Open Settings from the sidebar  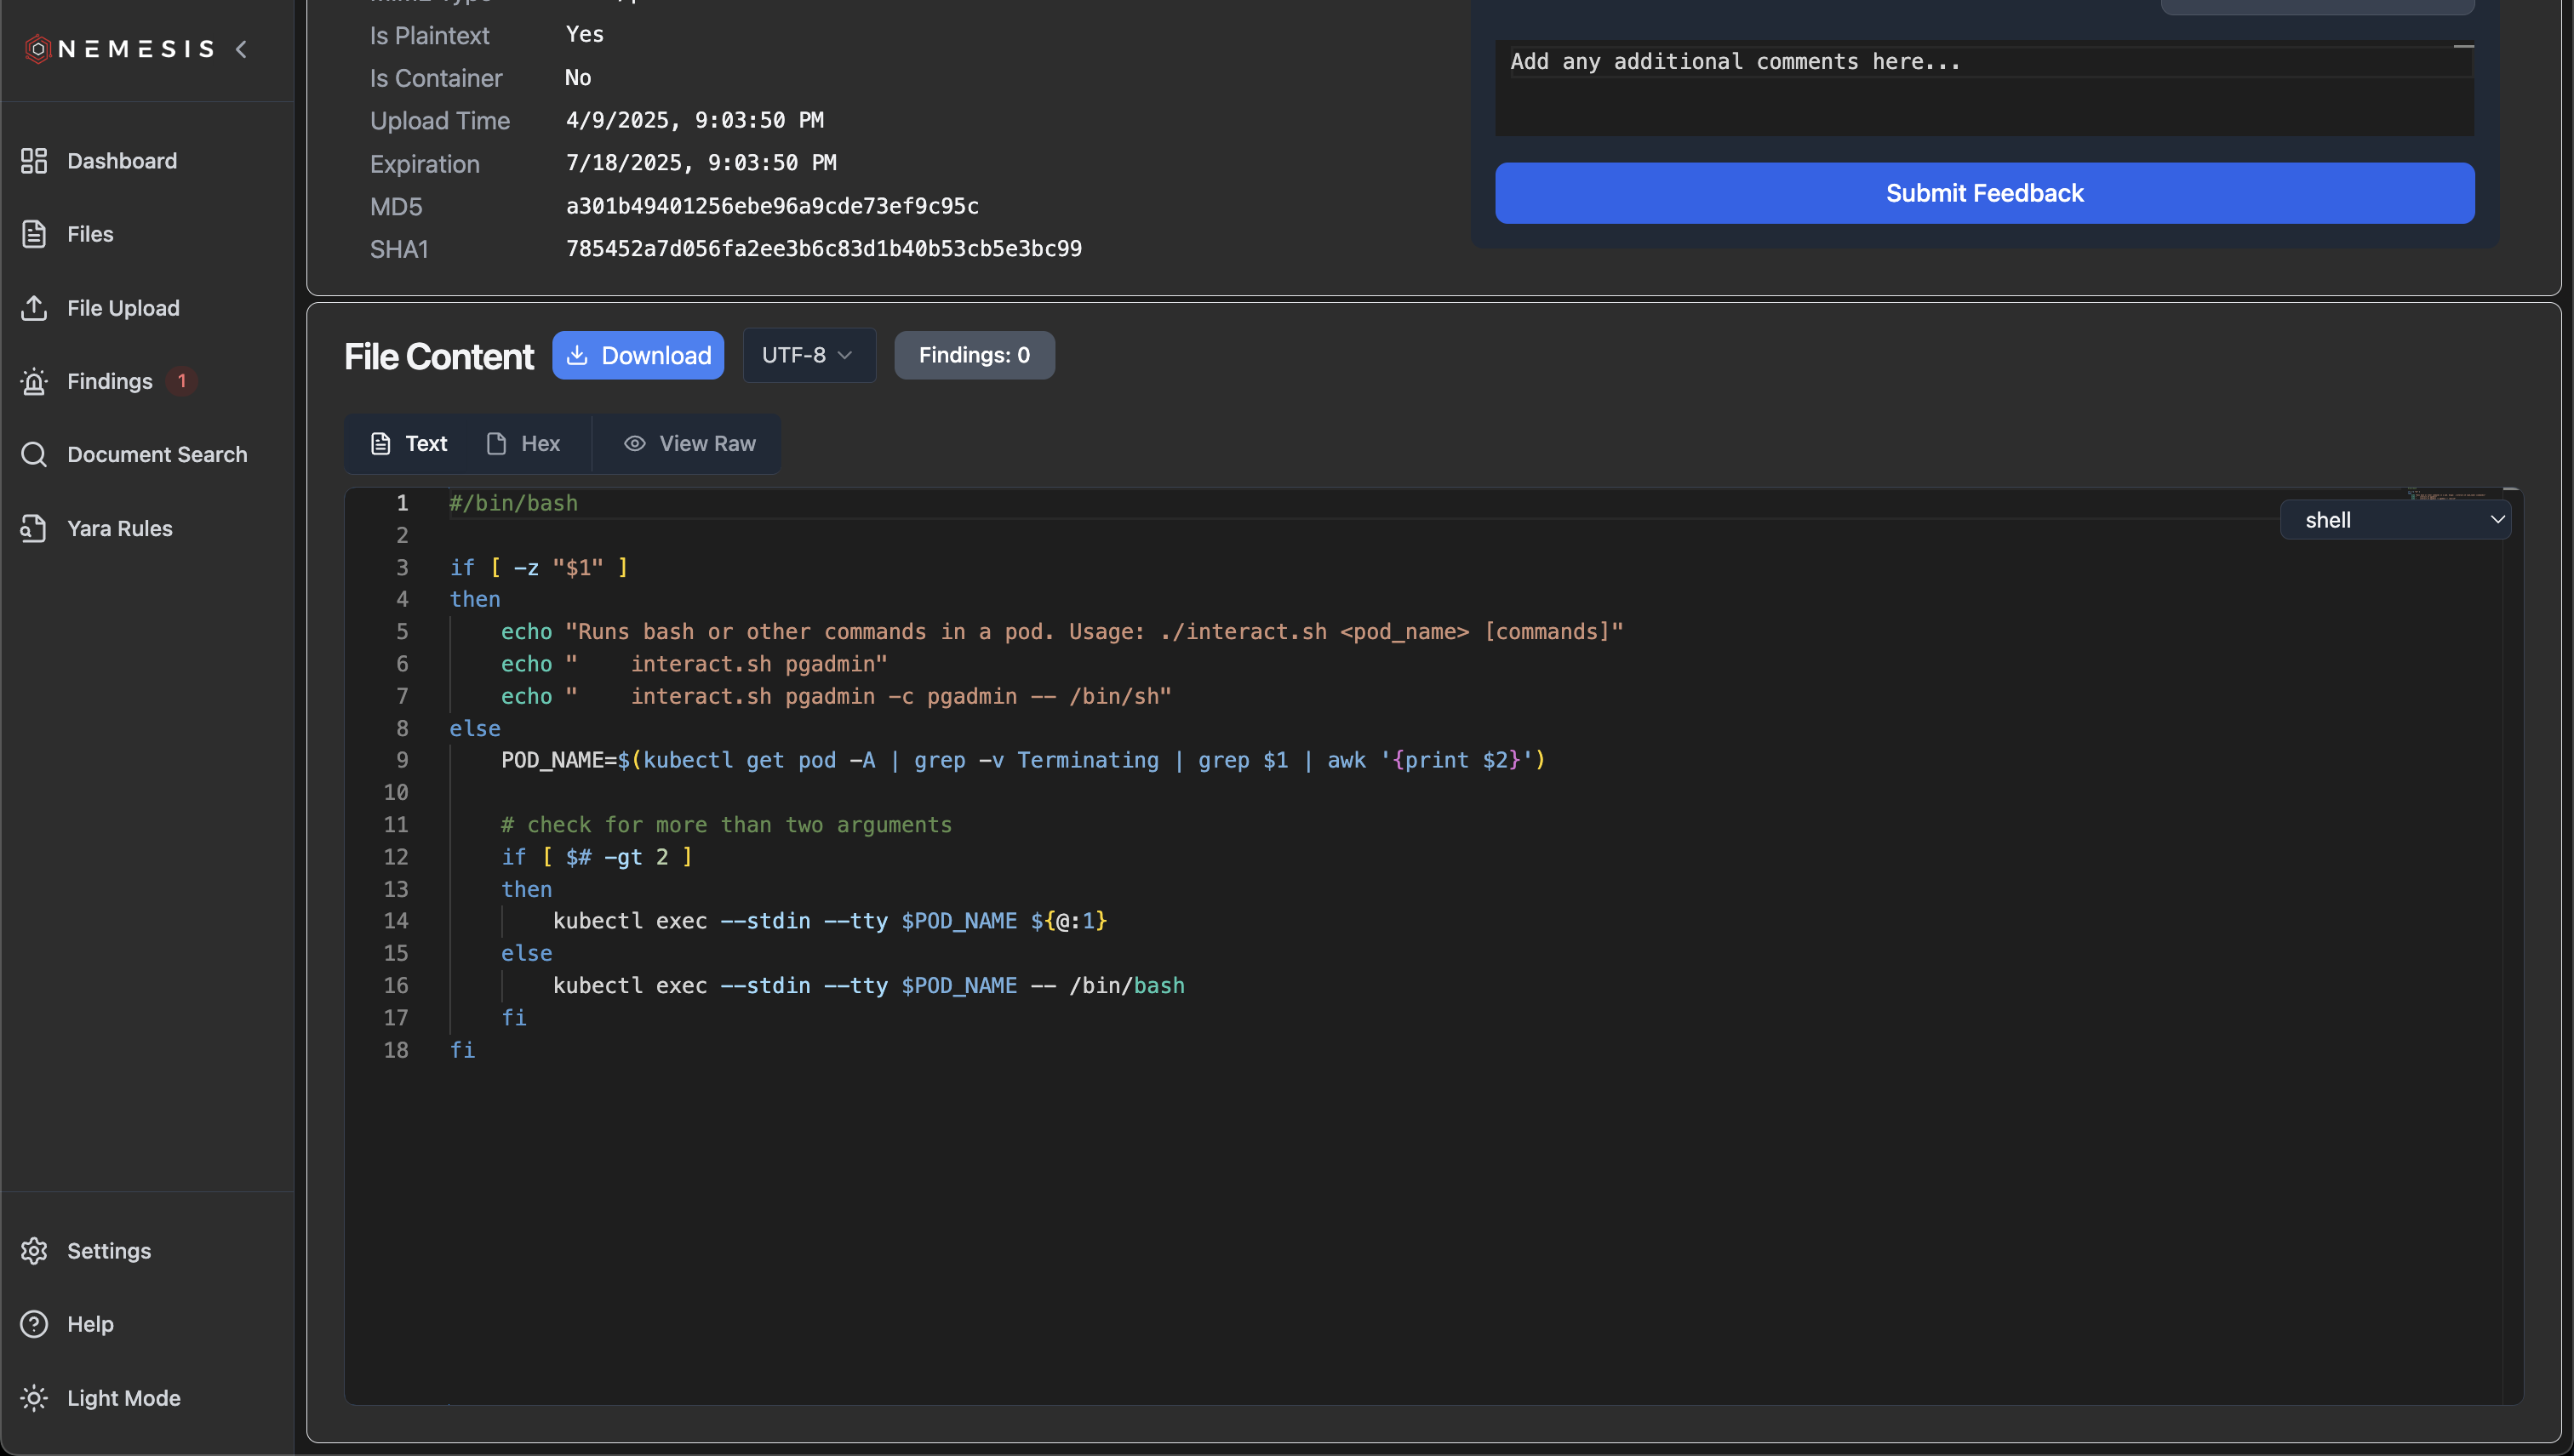[x=109, y=1250]
